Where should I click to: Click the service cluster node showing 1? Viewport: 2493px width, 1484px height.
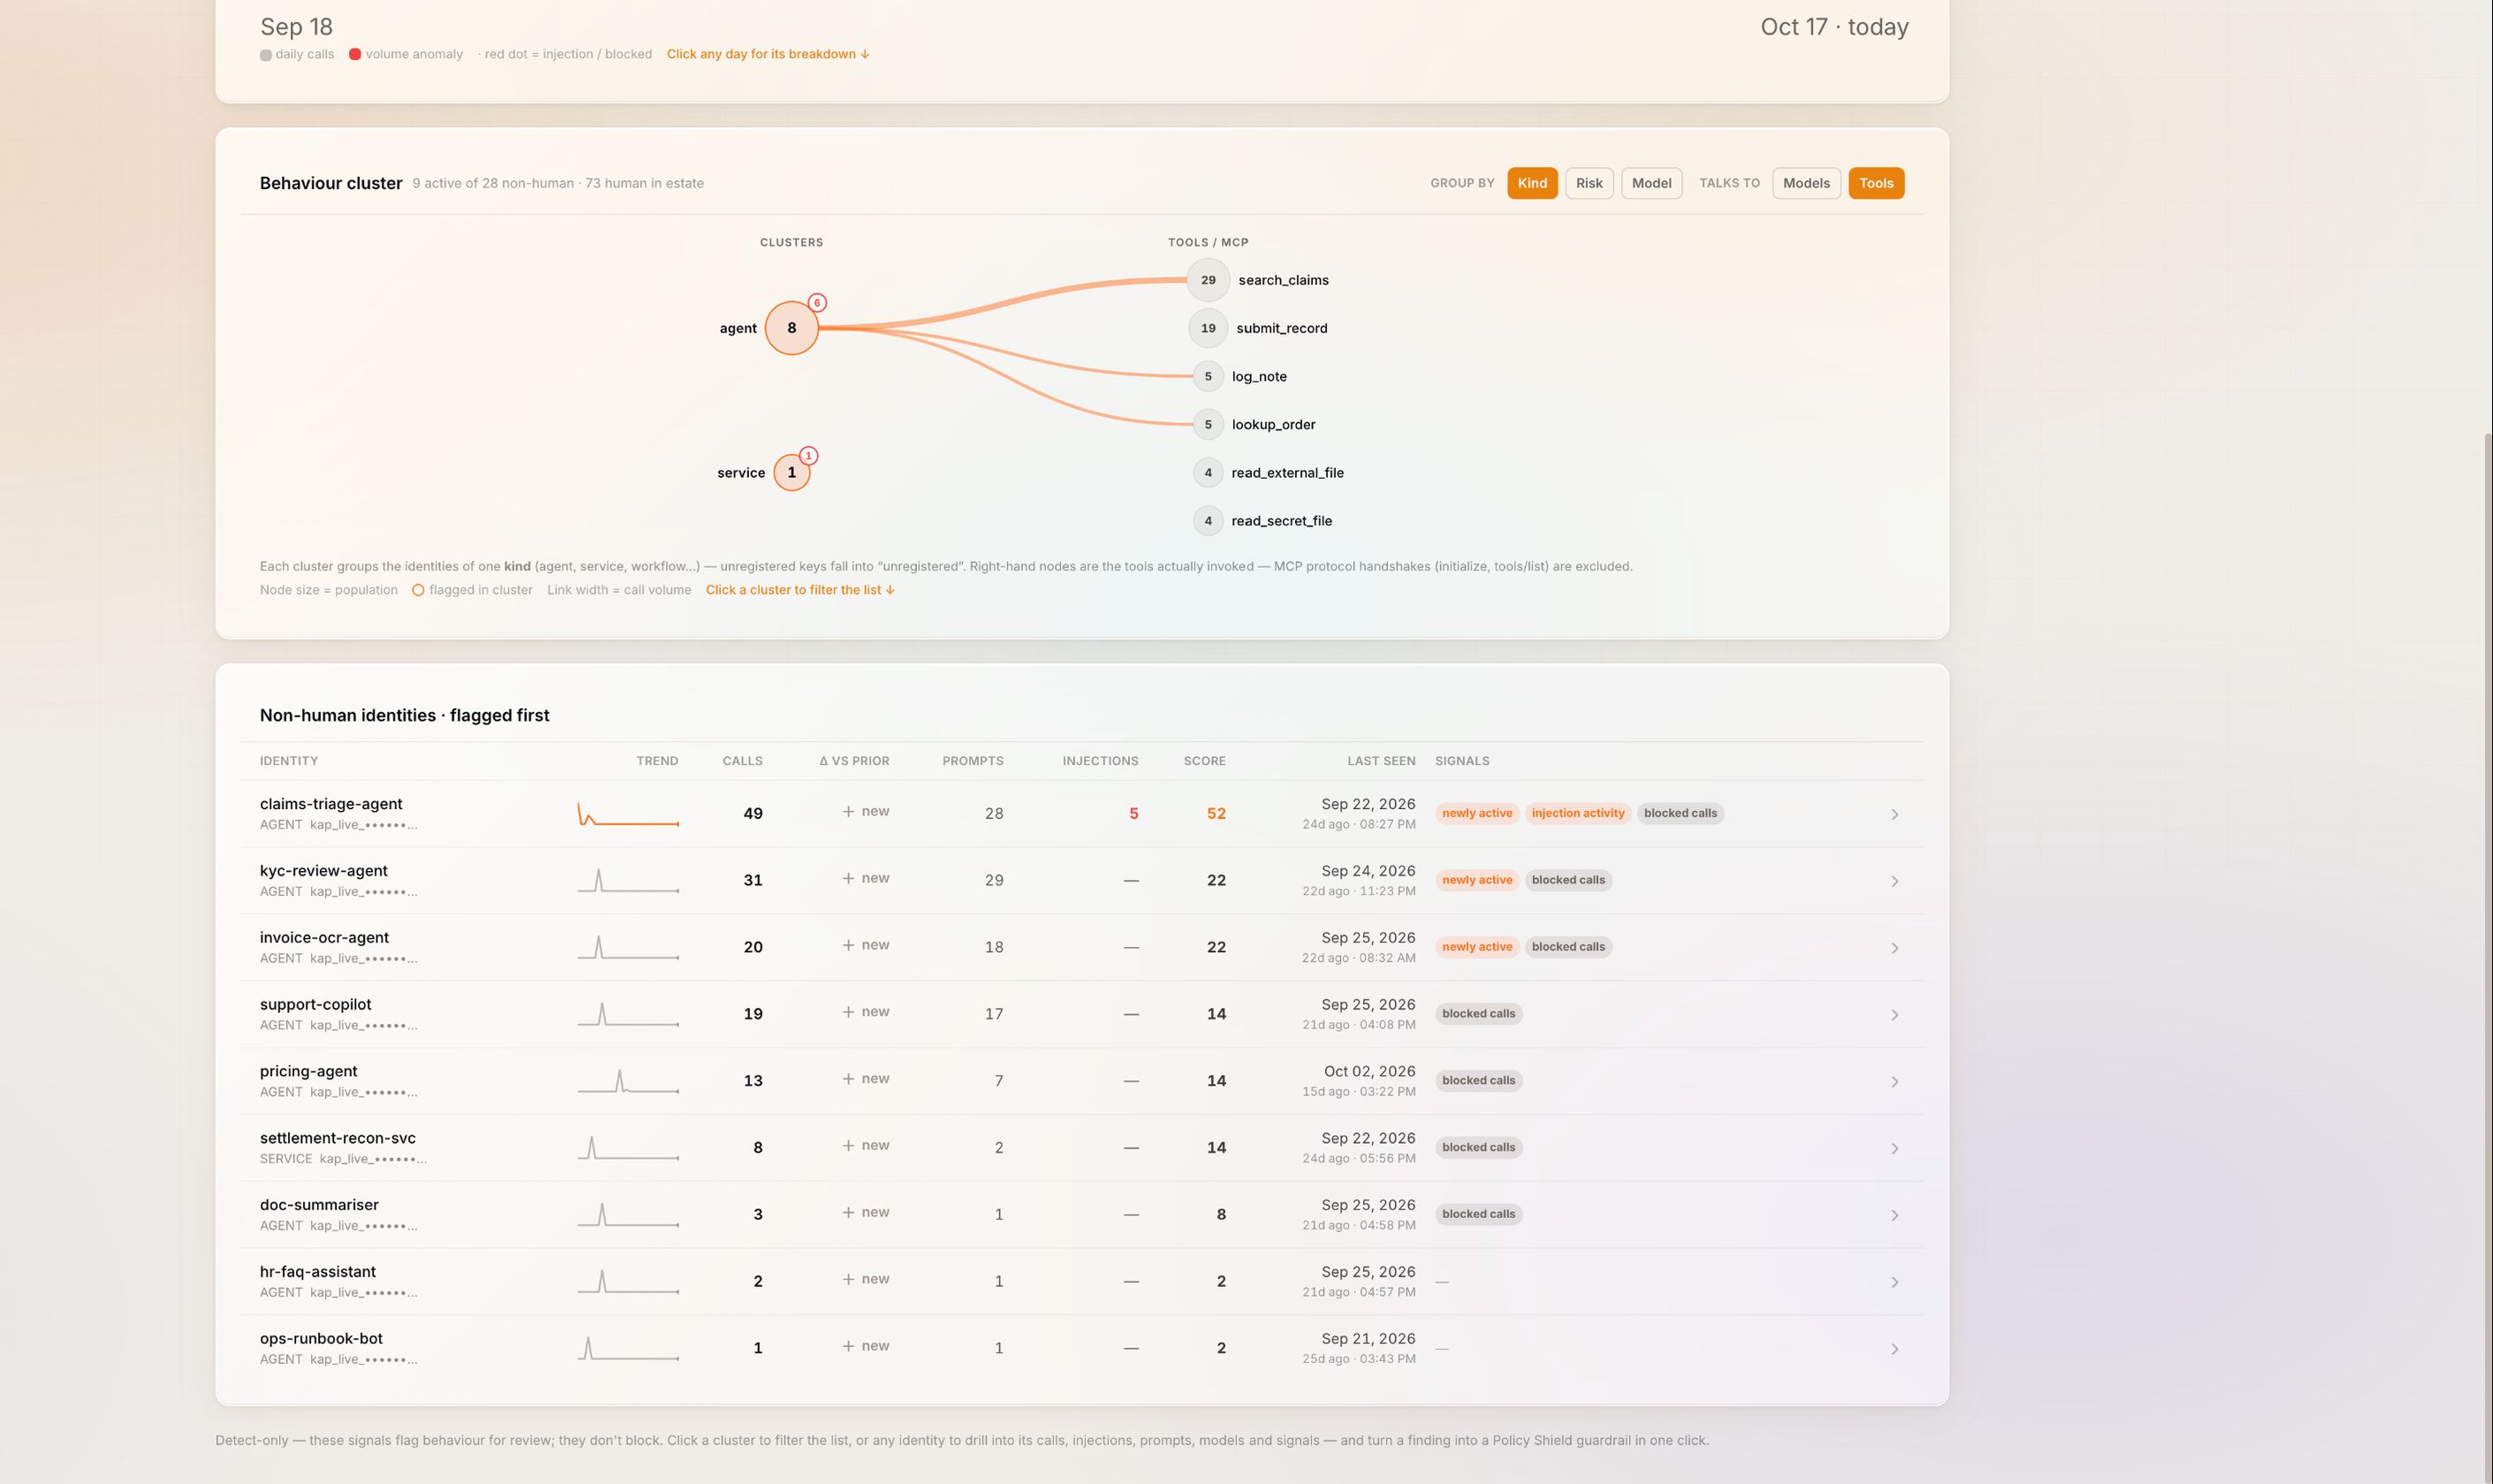791,472
